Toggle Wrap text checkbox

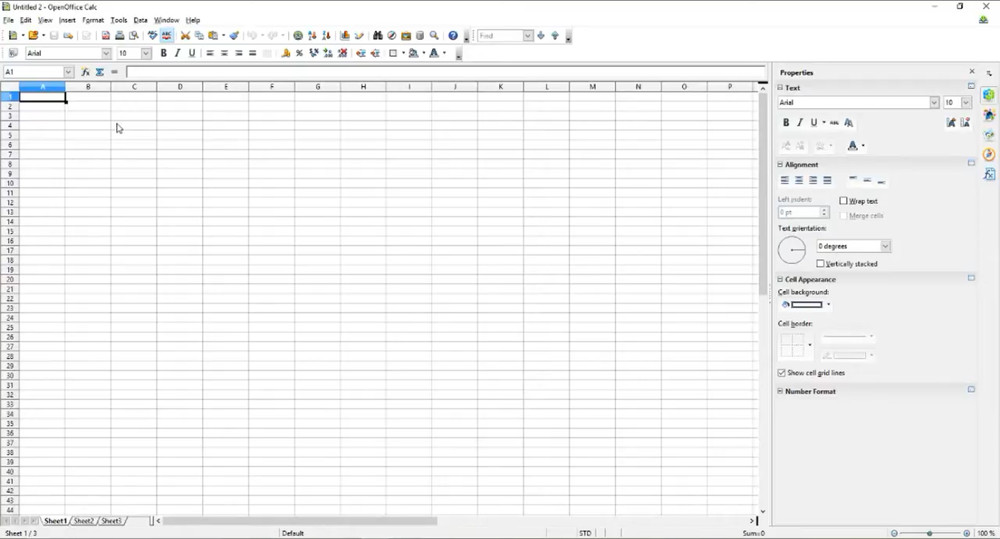coord(843,200)
